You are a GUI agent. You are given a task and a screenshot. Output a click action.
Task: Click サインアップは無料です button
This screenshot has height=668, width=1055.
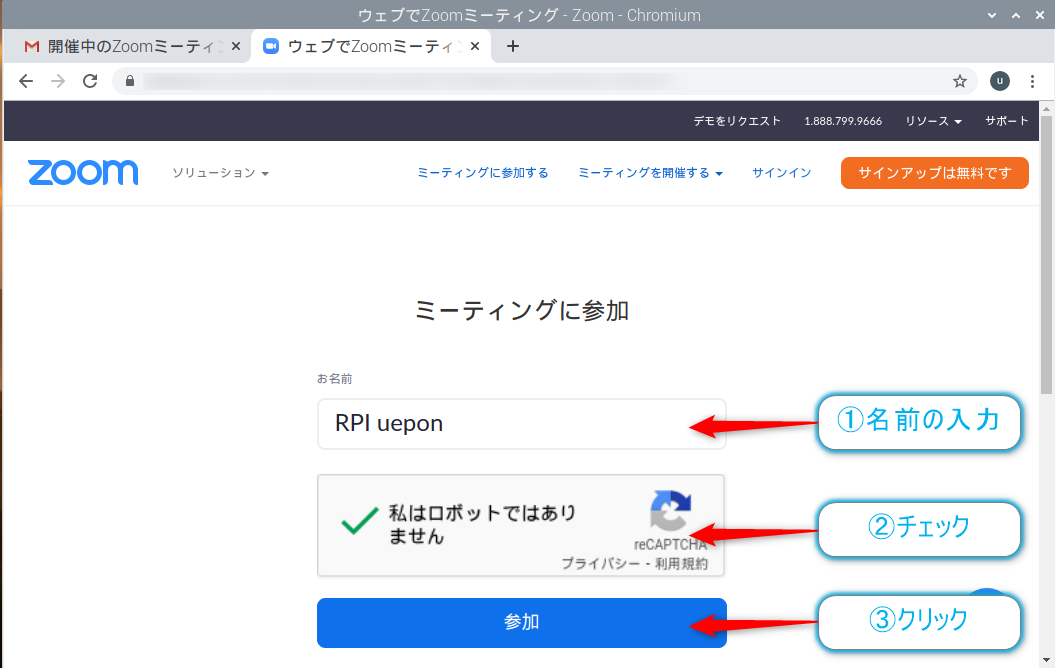click(x=935, y=173)
